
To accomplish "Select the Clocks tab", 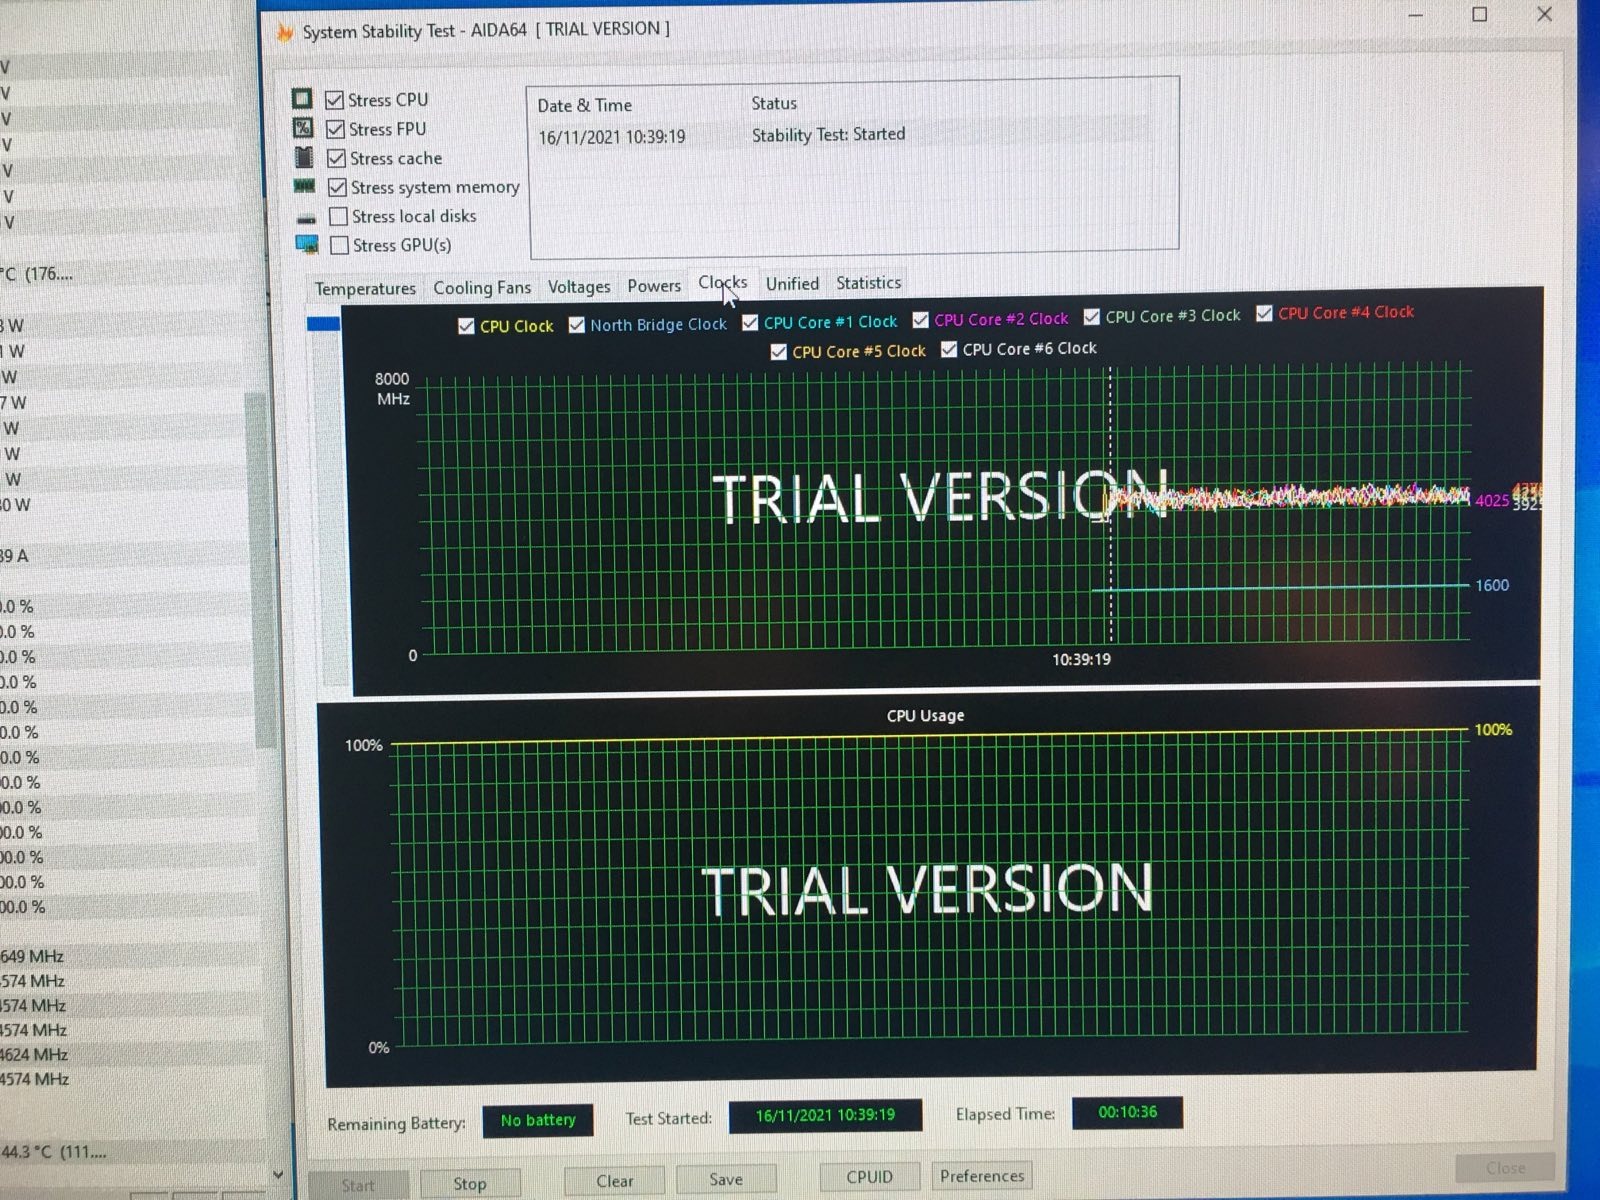I will coord(723,283).
